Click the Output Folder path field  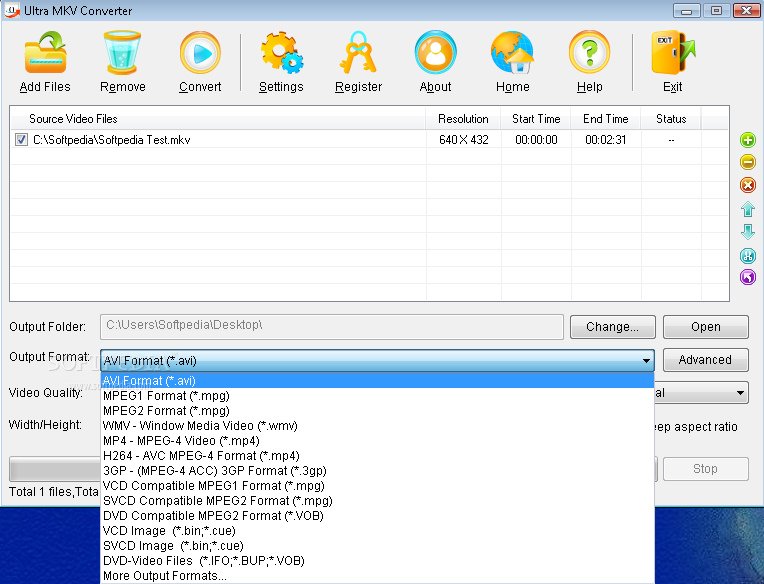332,326
